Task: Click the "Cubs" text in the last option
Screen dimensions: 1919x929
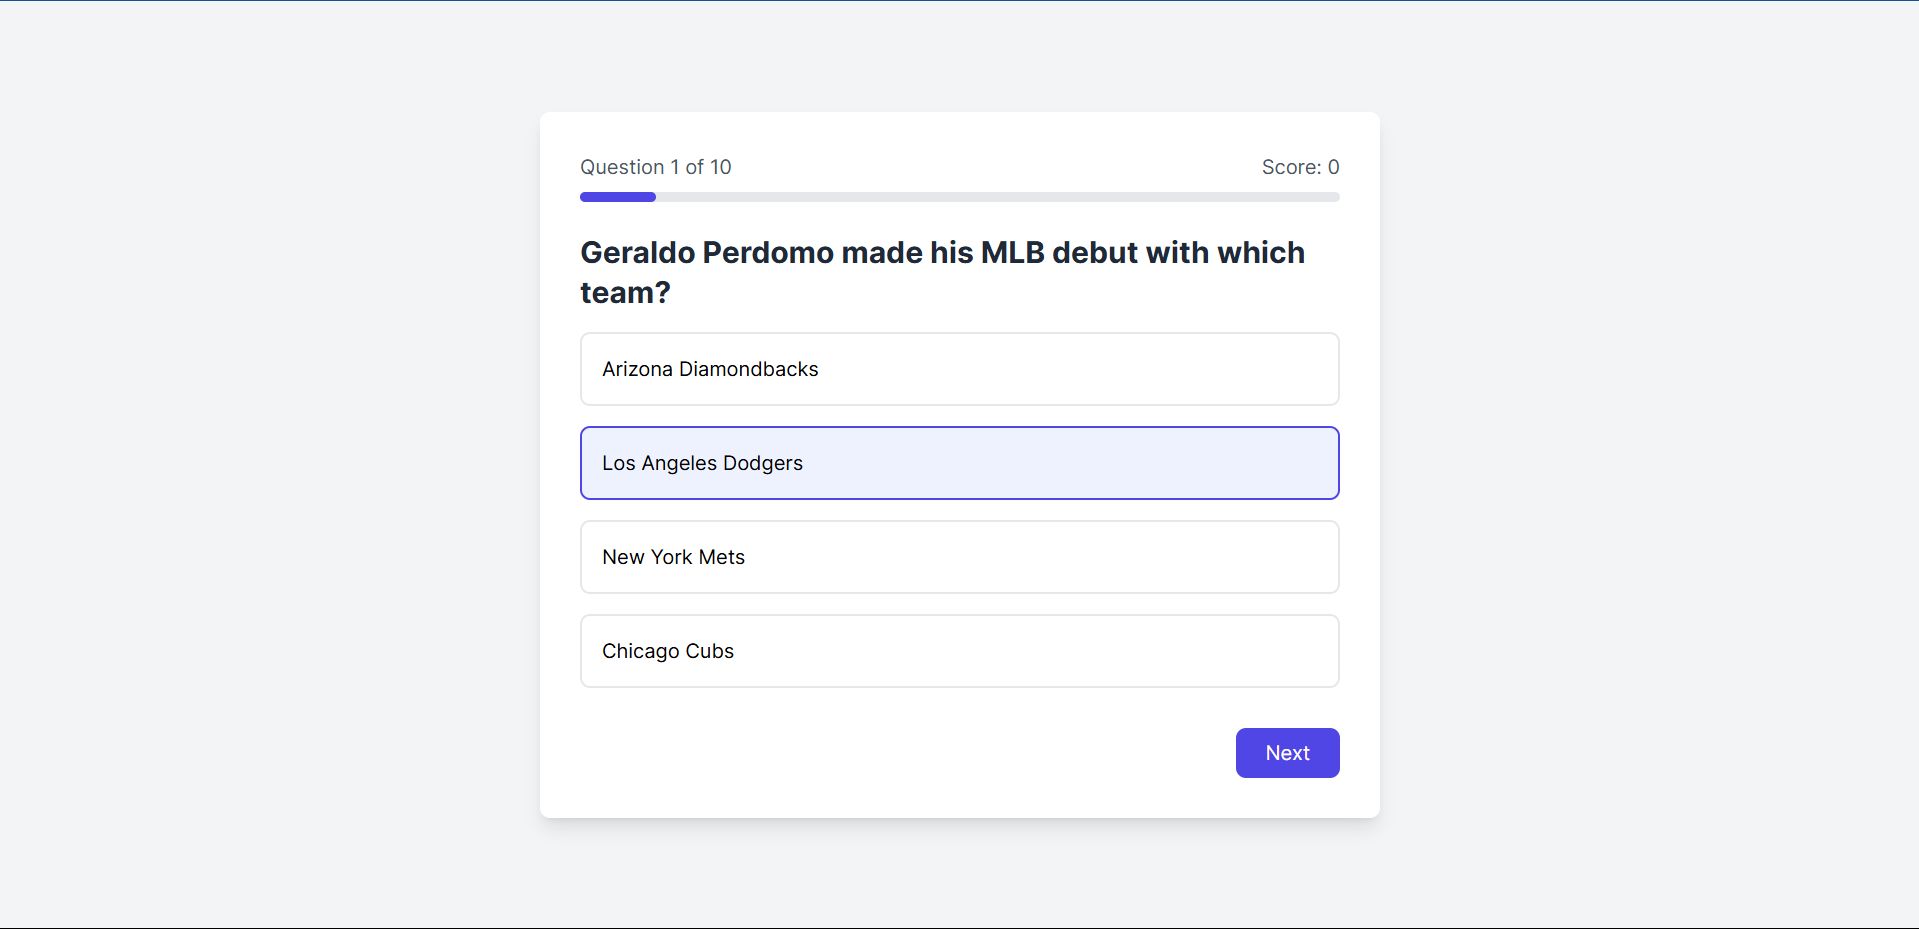Action: [x=709, y=651]
